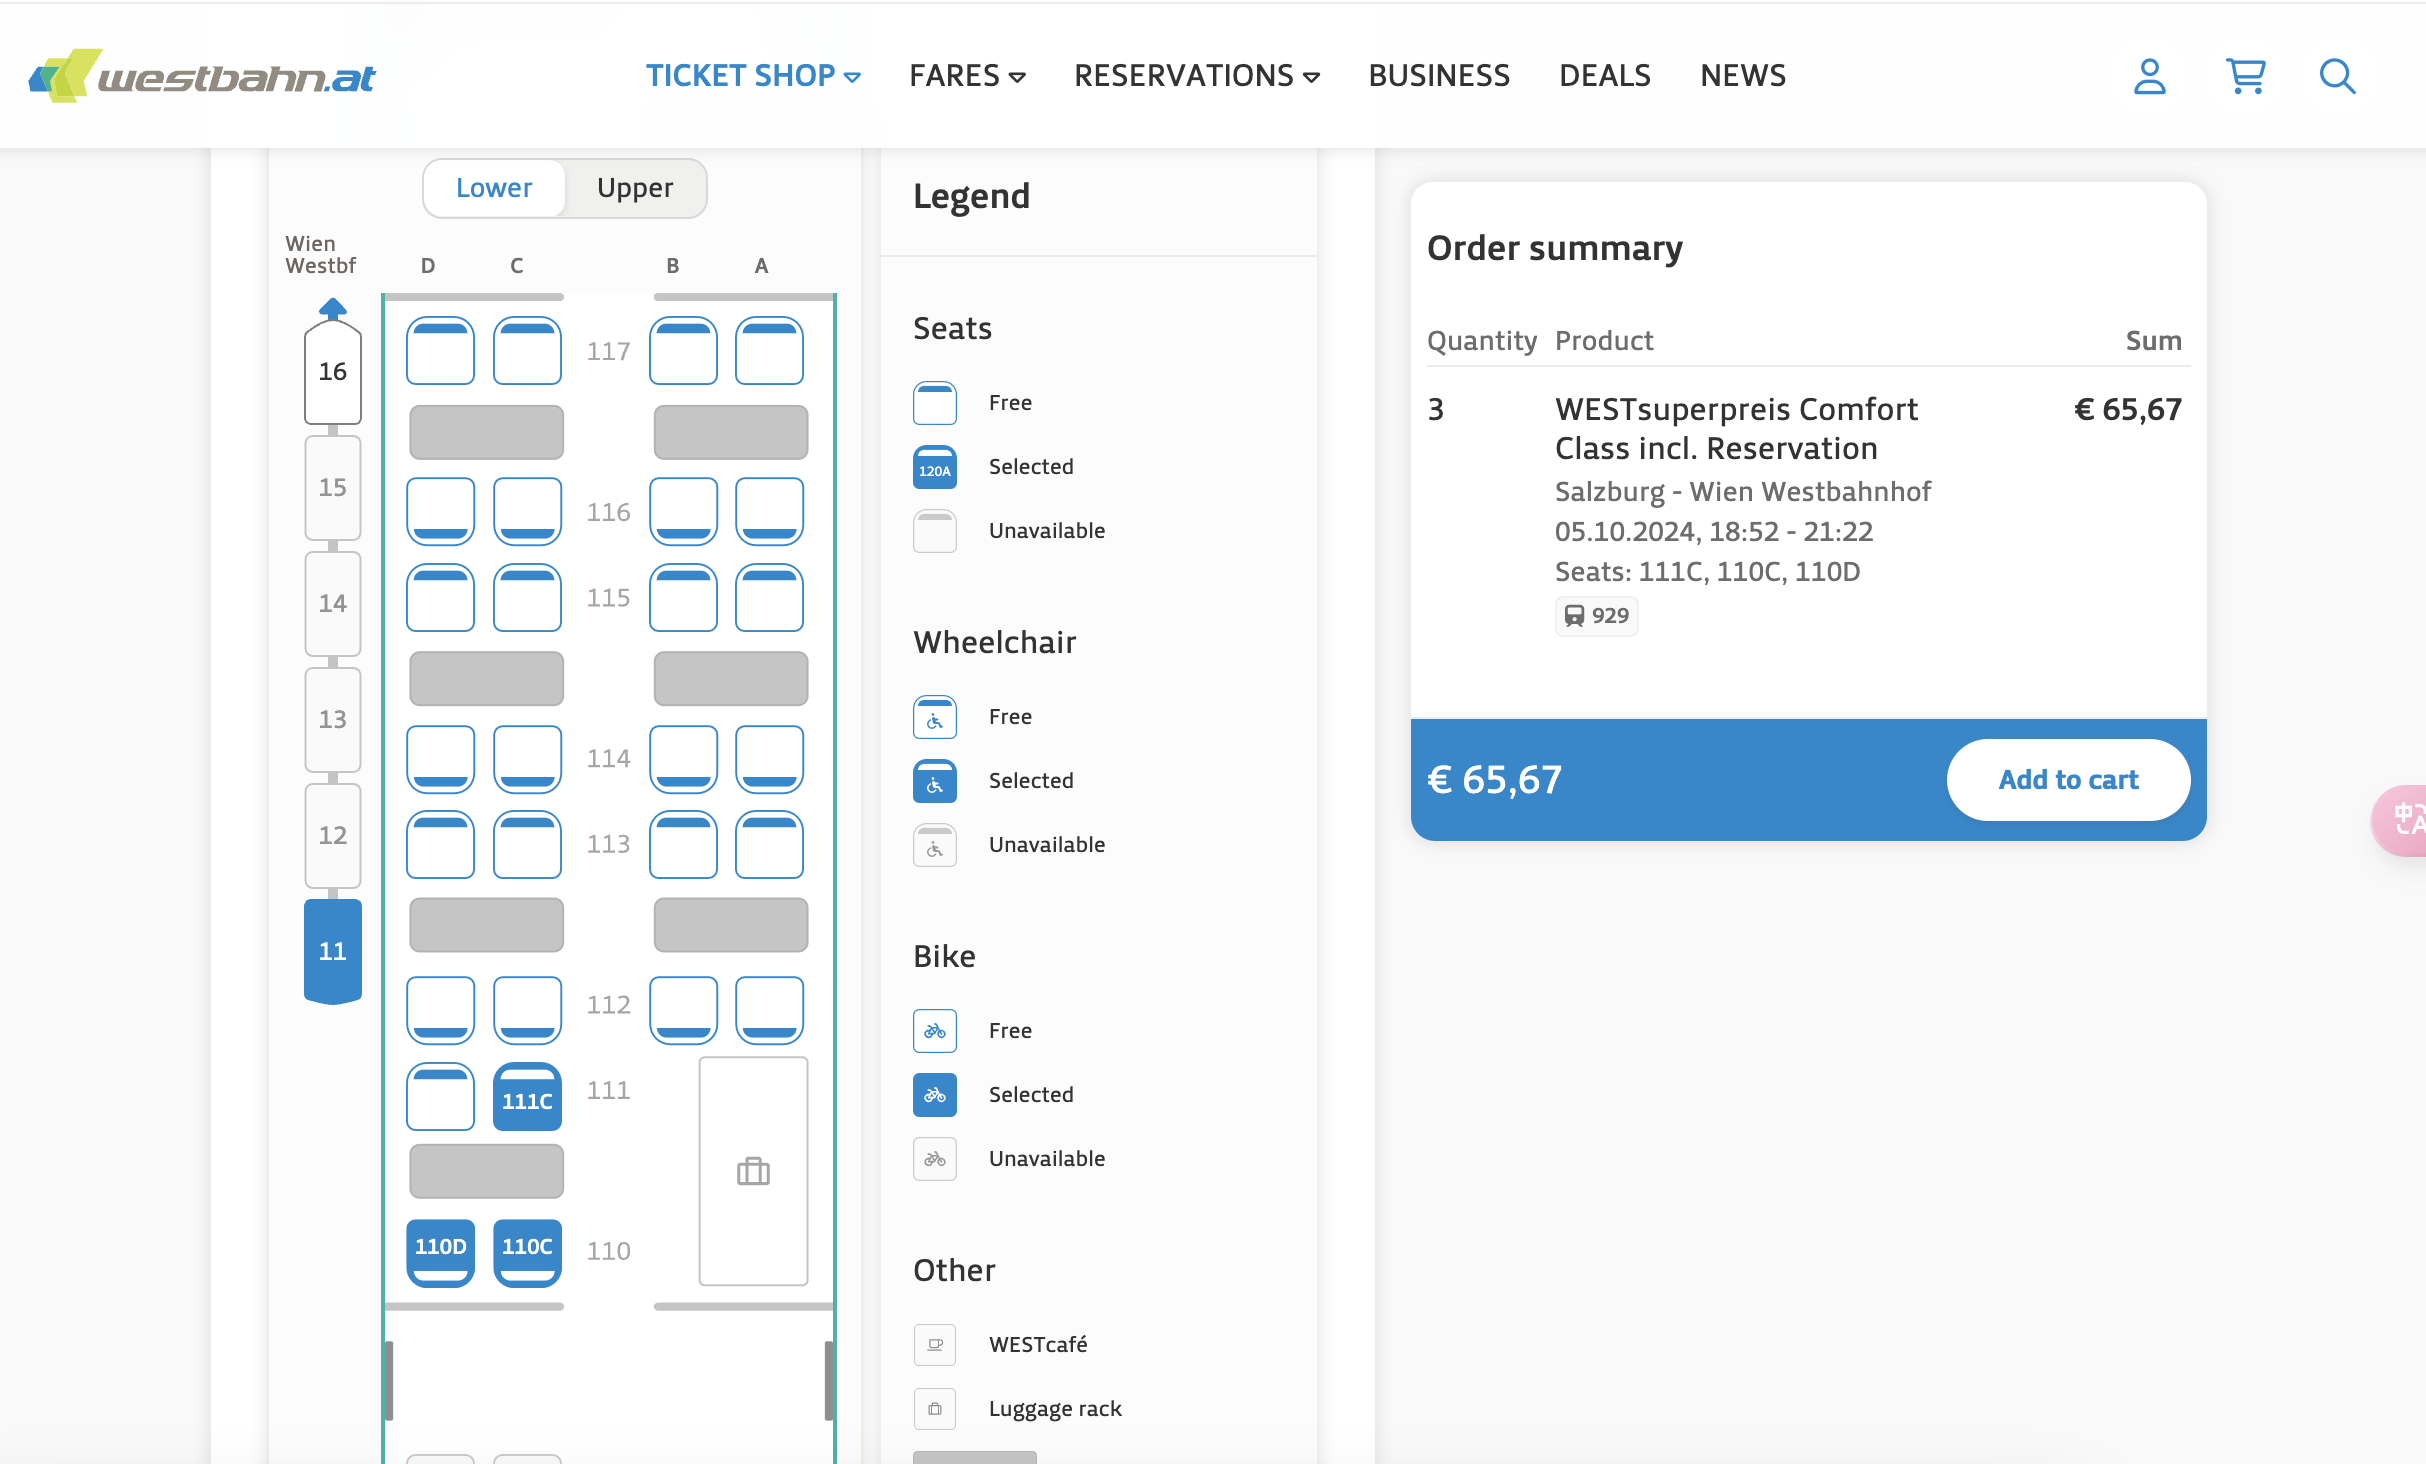Select seat D in row 117
Viewport: 2426px width, 1464px height.
coord(440,351)
